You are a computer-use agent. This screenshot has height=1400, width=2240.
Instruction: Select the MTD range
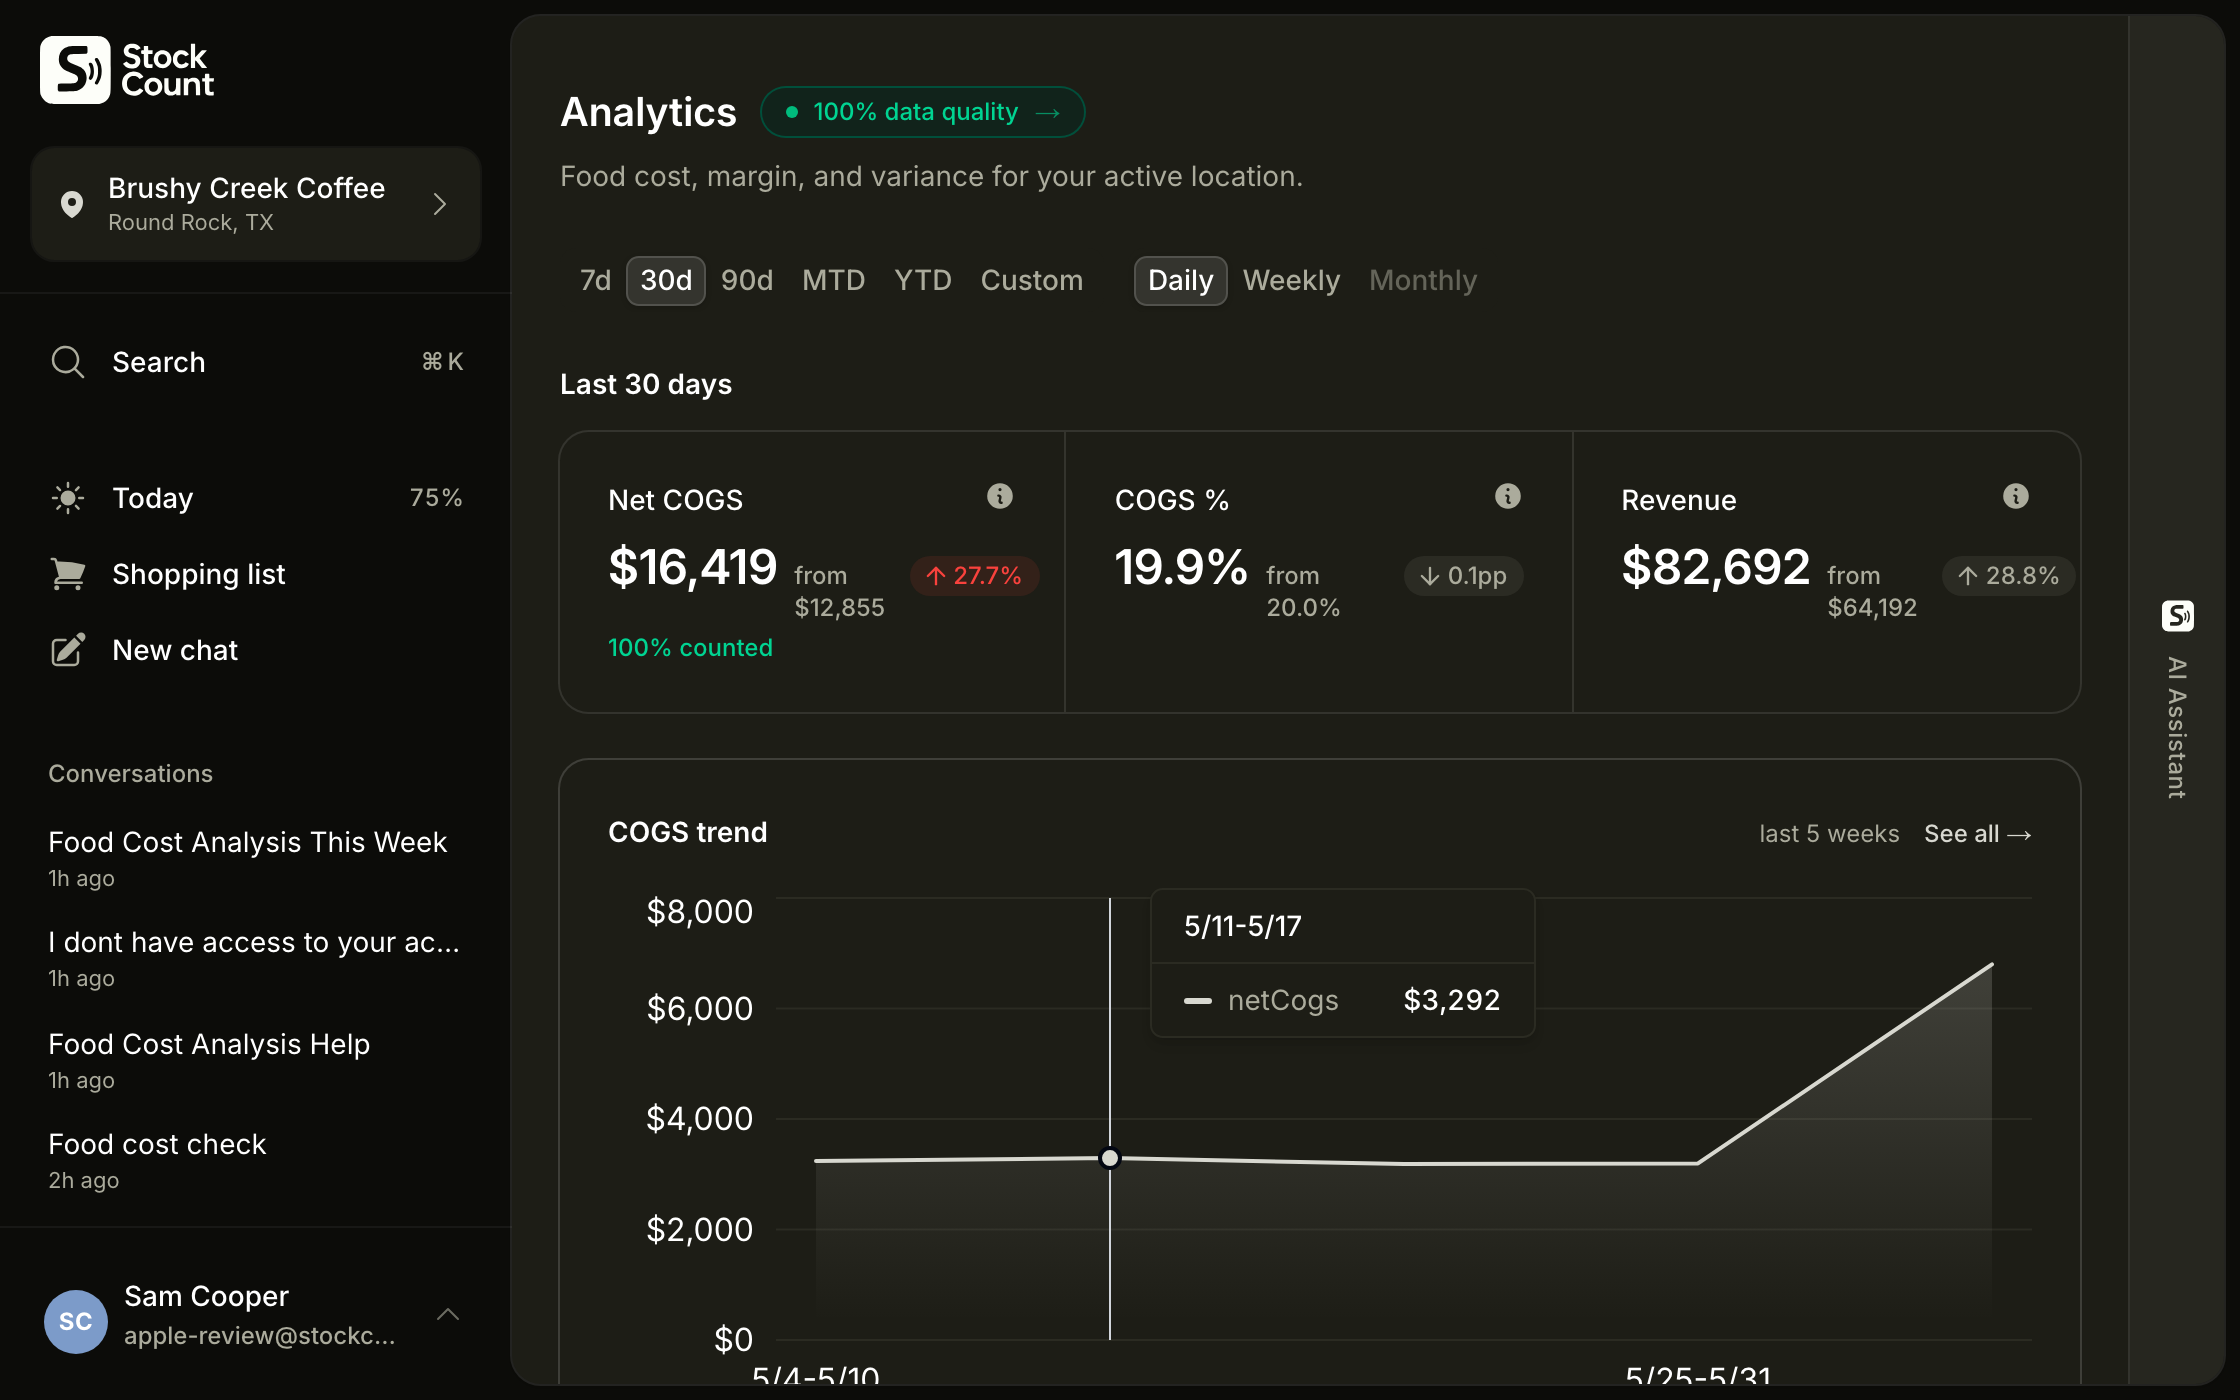pos(833,281)
